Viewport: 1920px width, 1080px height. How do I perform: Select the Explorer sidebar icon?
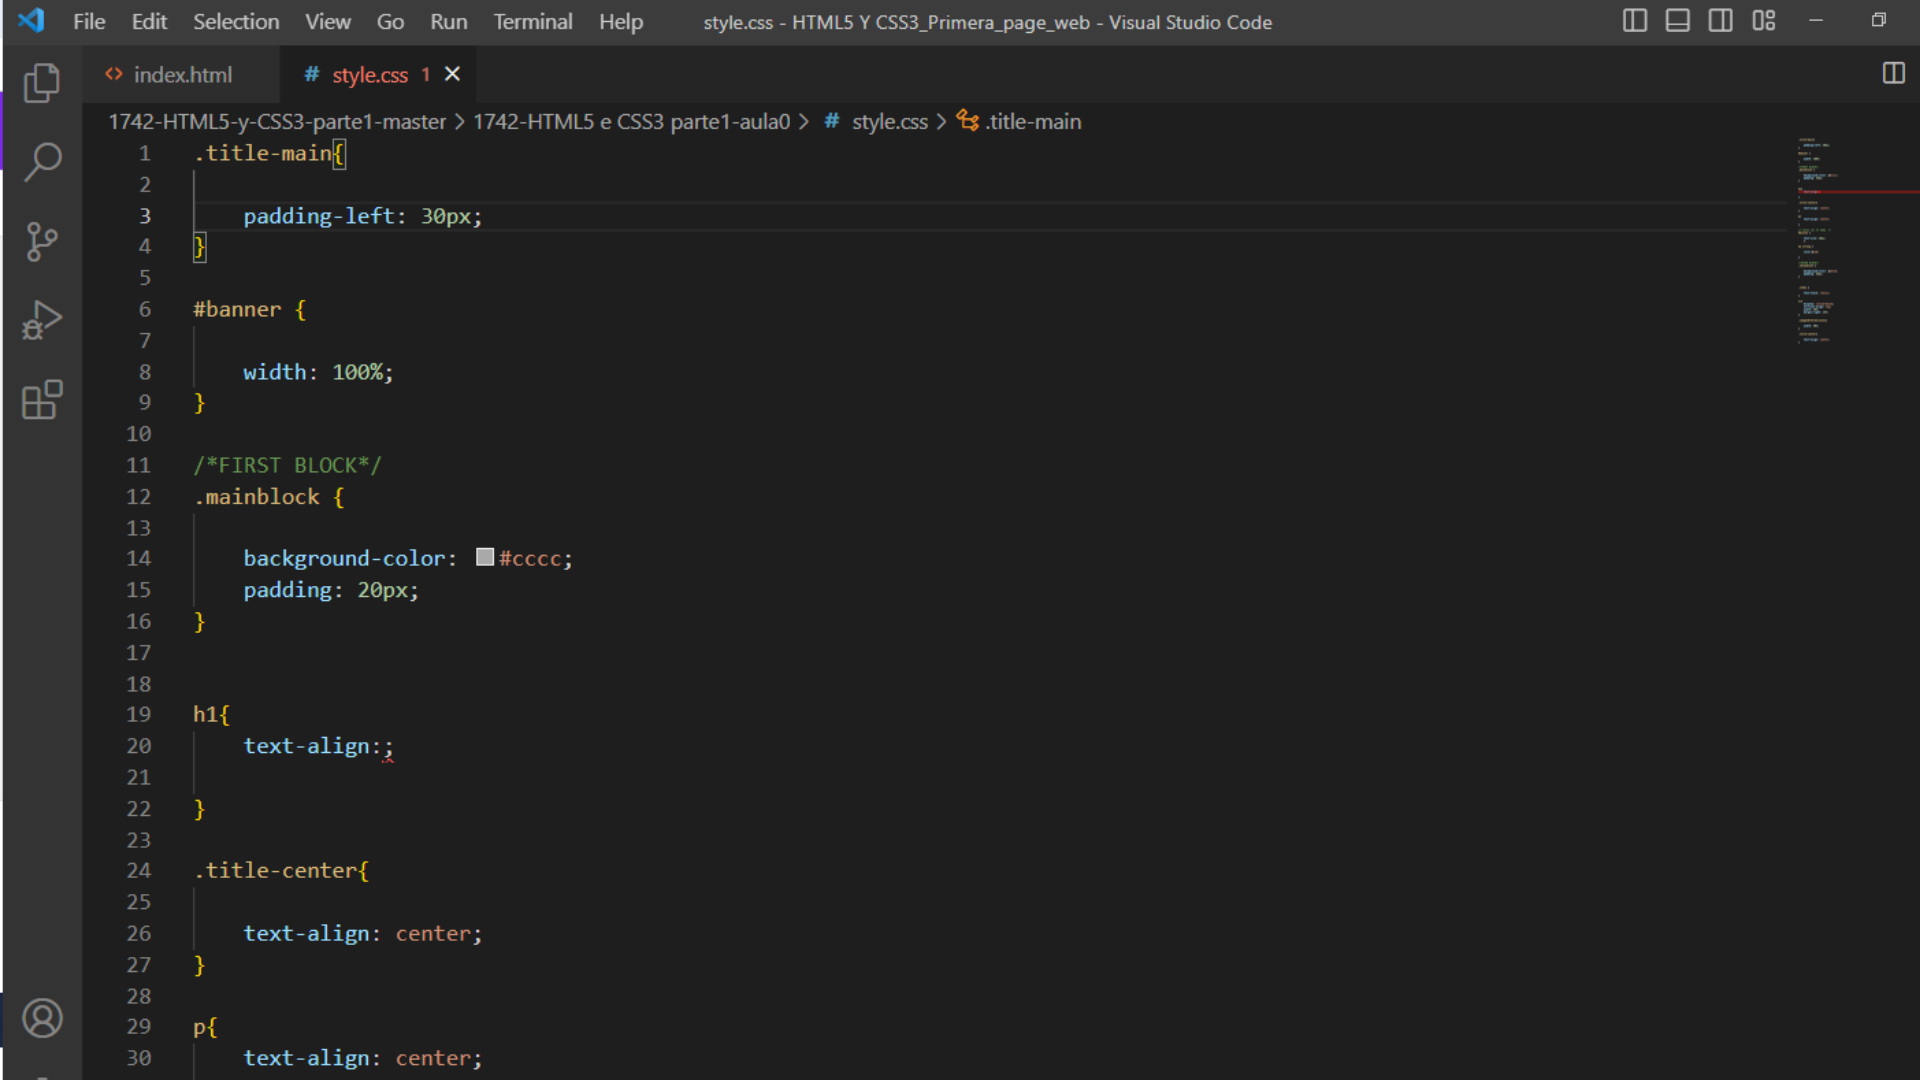[42, 82]
